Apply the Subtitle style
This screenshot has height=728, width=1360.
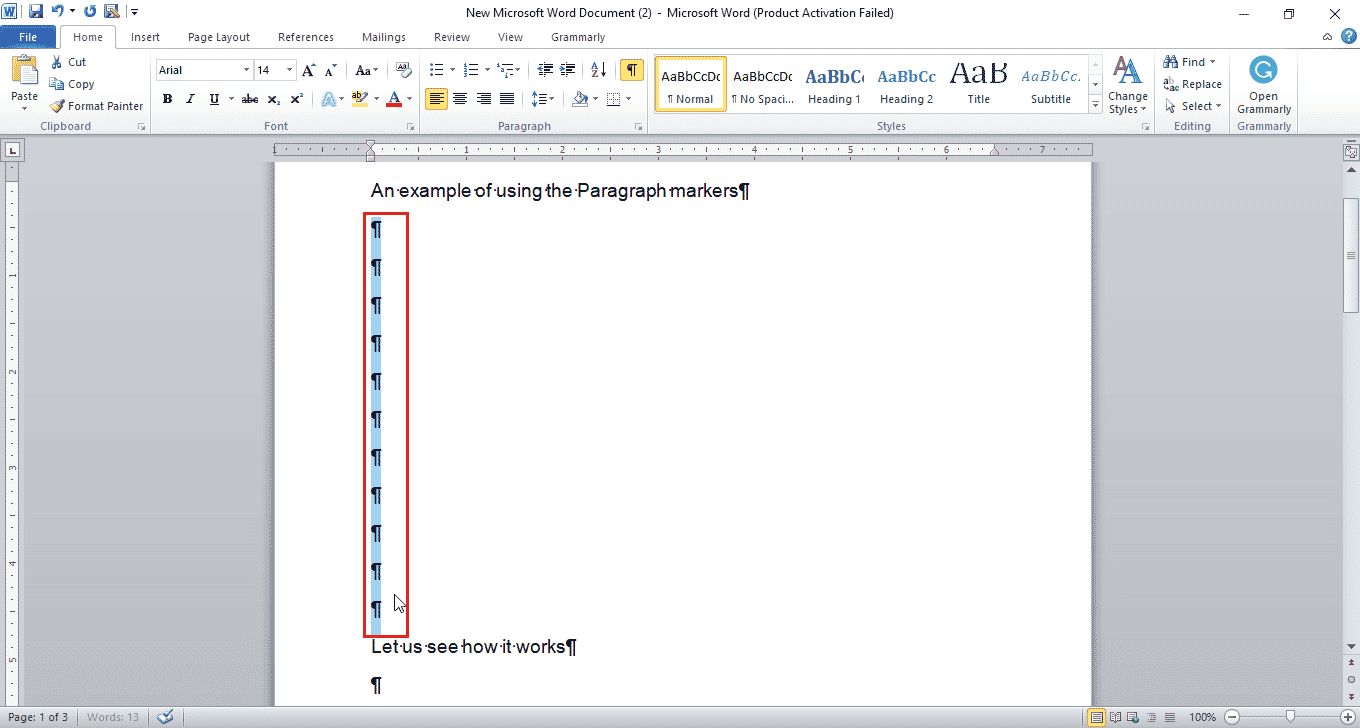click(x=1051, y=83)
